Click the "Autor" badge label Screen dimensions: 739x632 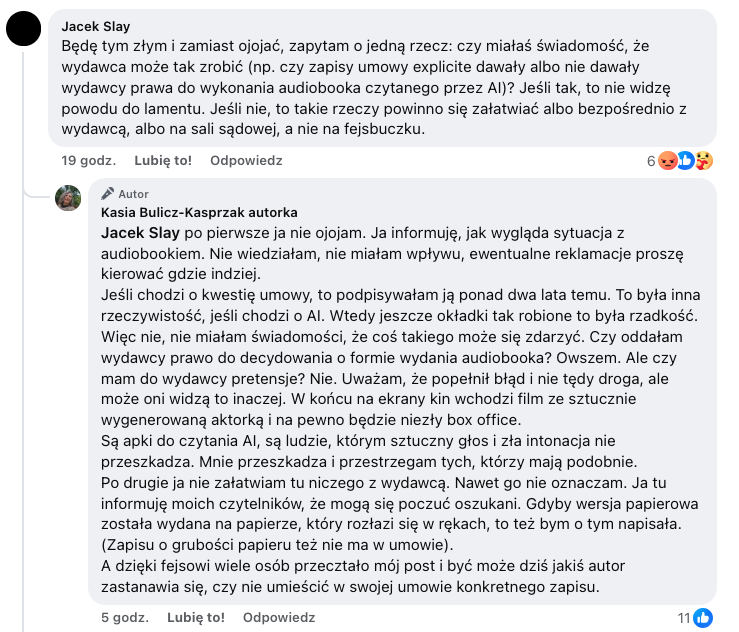[133, 194]
